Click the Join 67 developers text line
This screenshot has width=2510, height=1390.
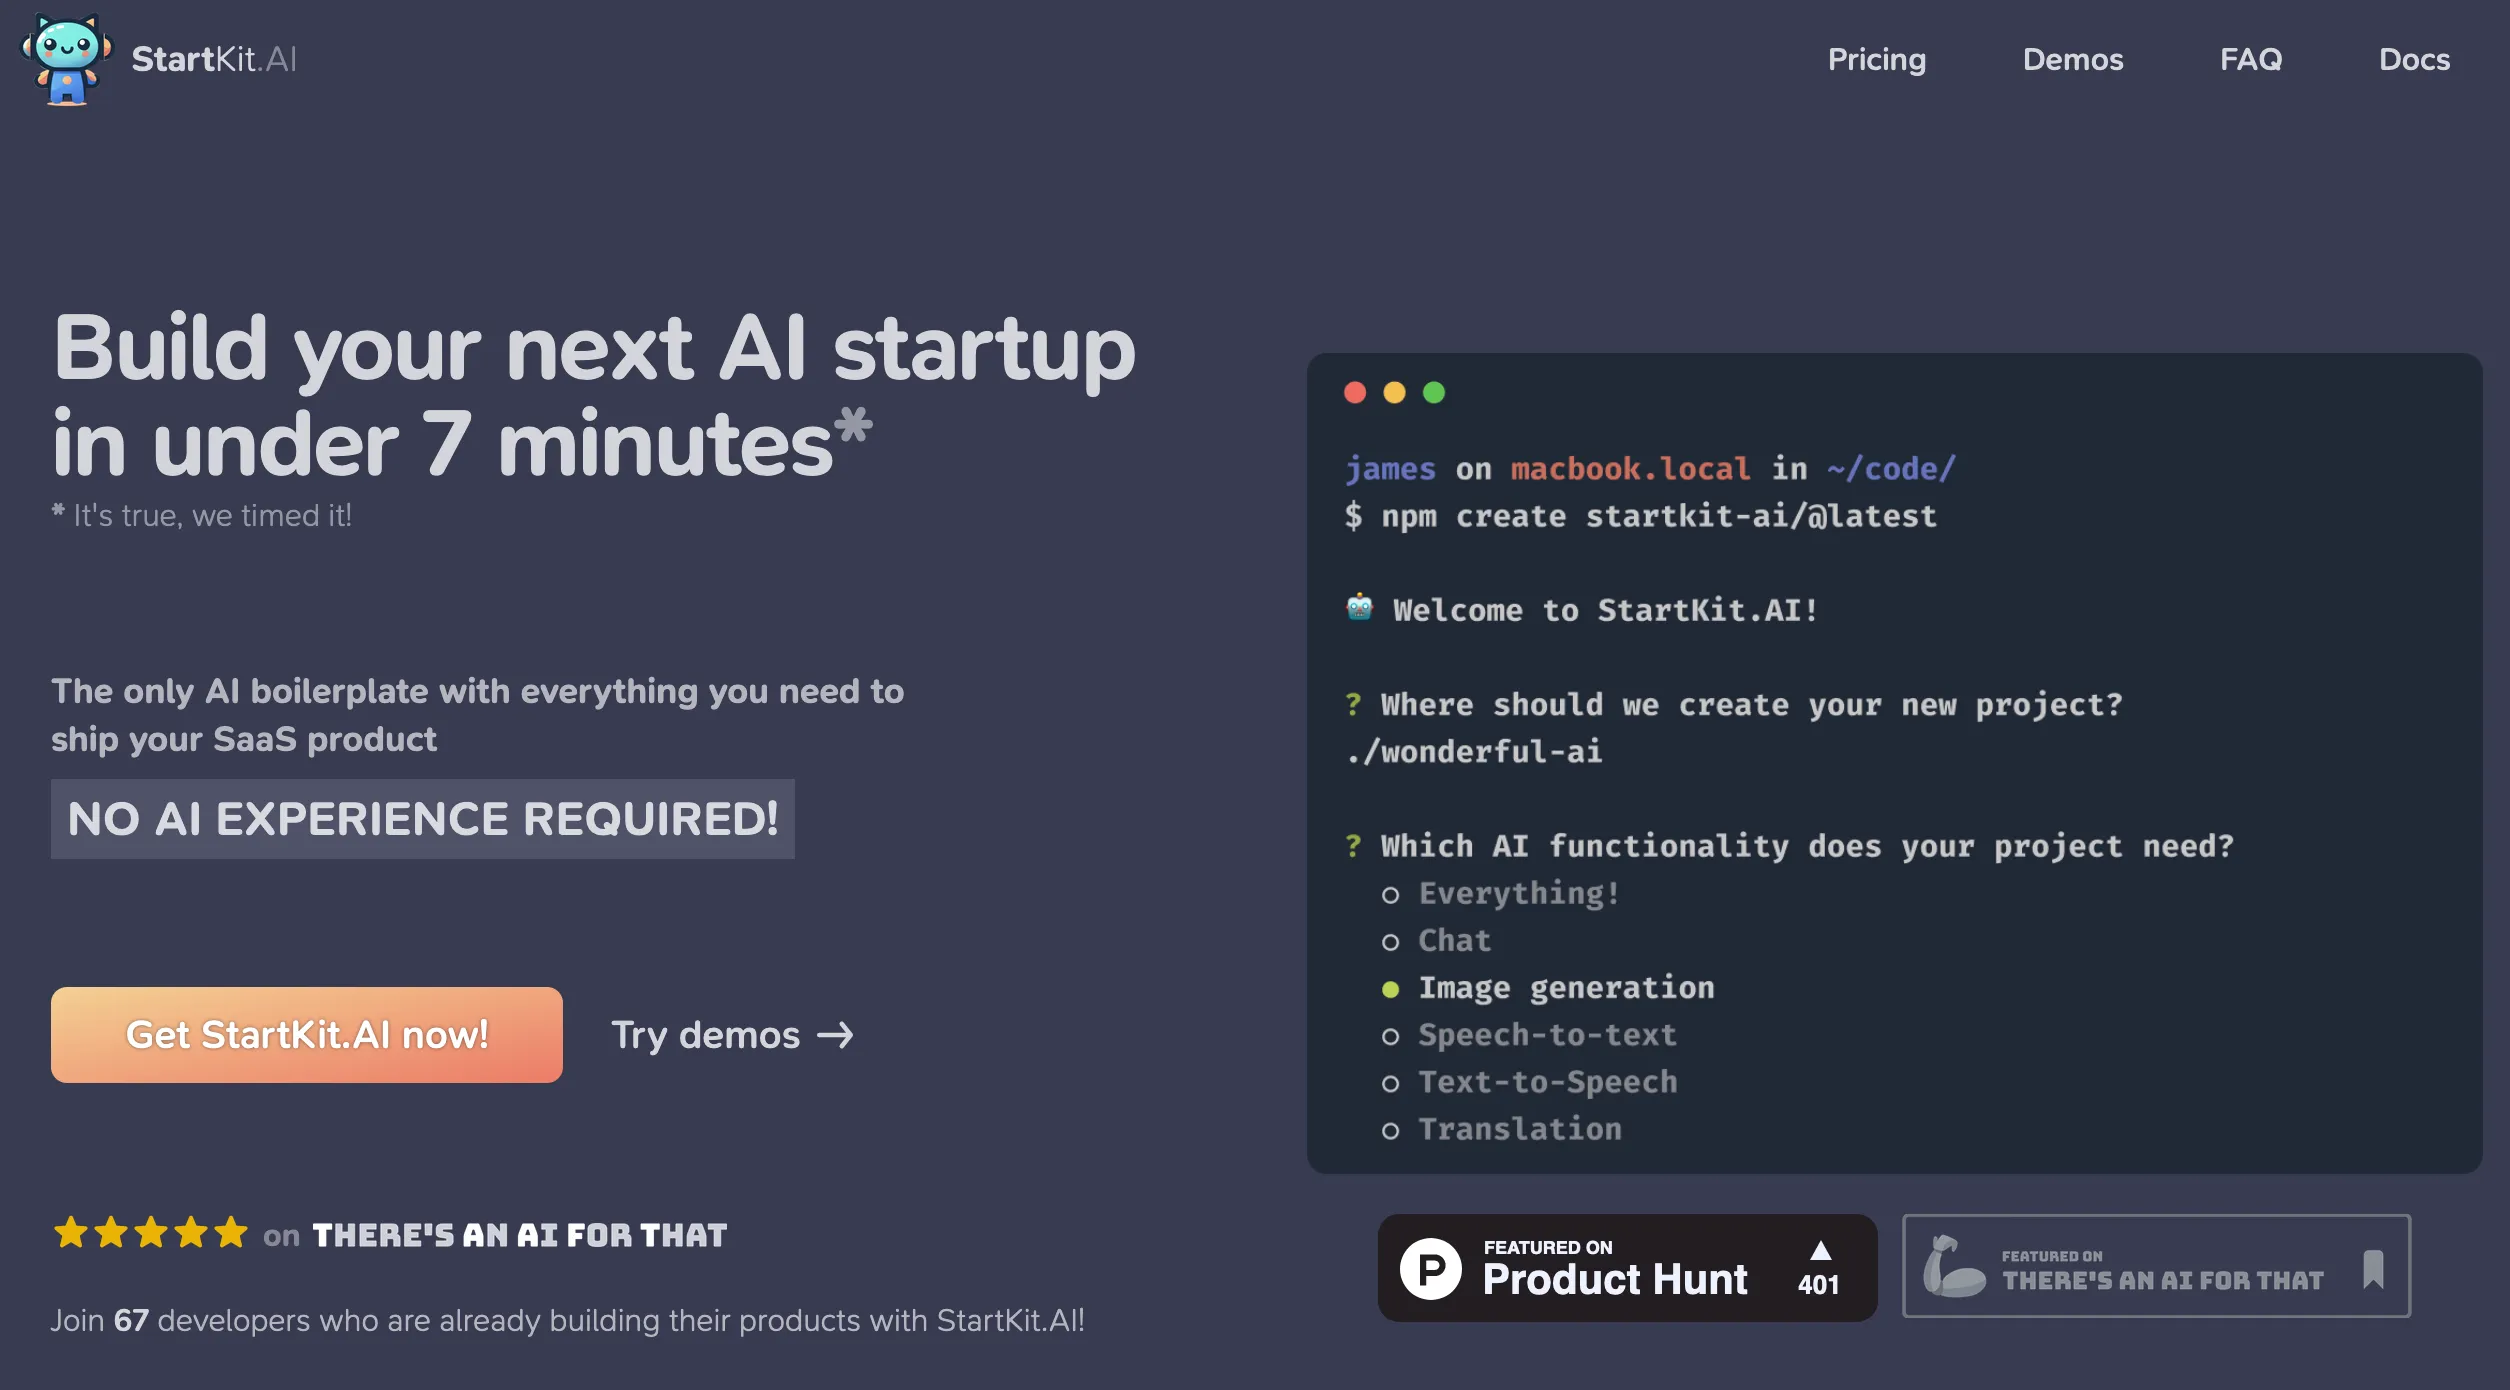point(568,1320)
